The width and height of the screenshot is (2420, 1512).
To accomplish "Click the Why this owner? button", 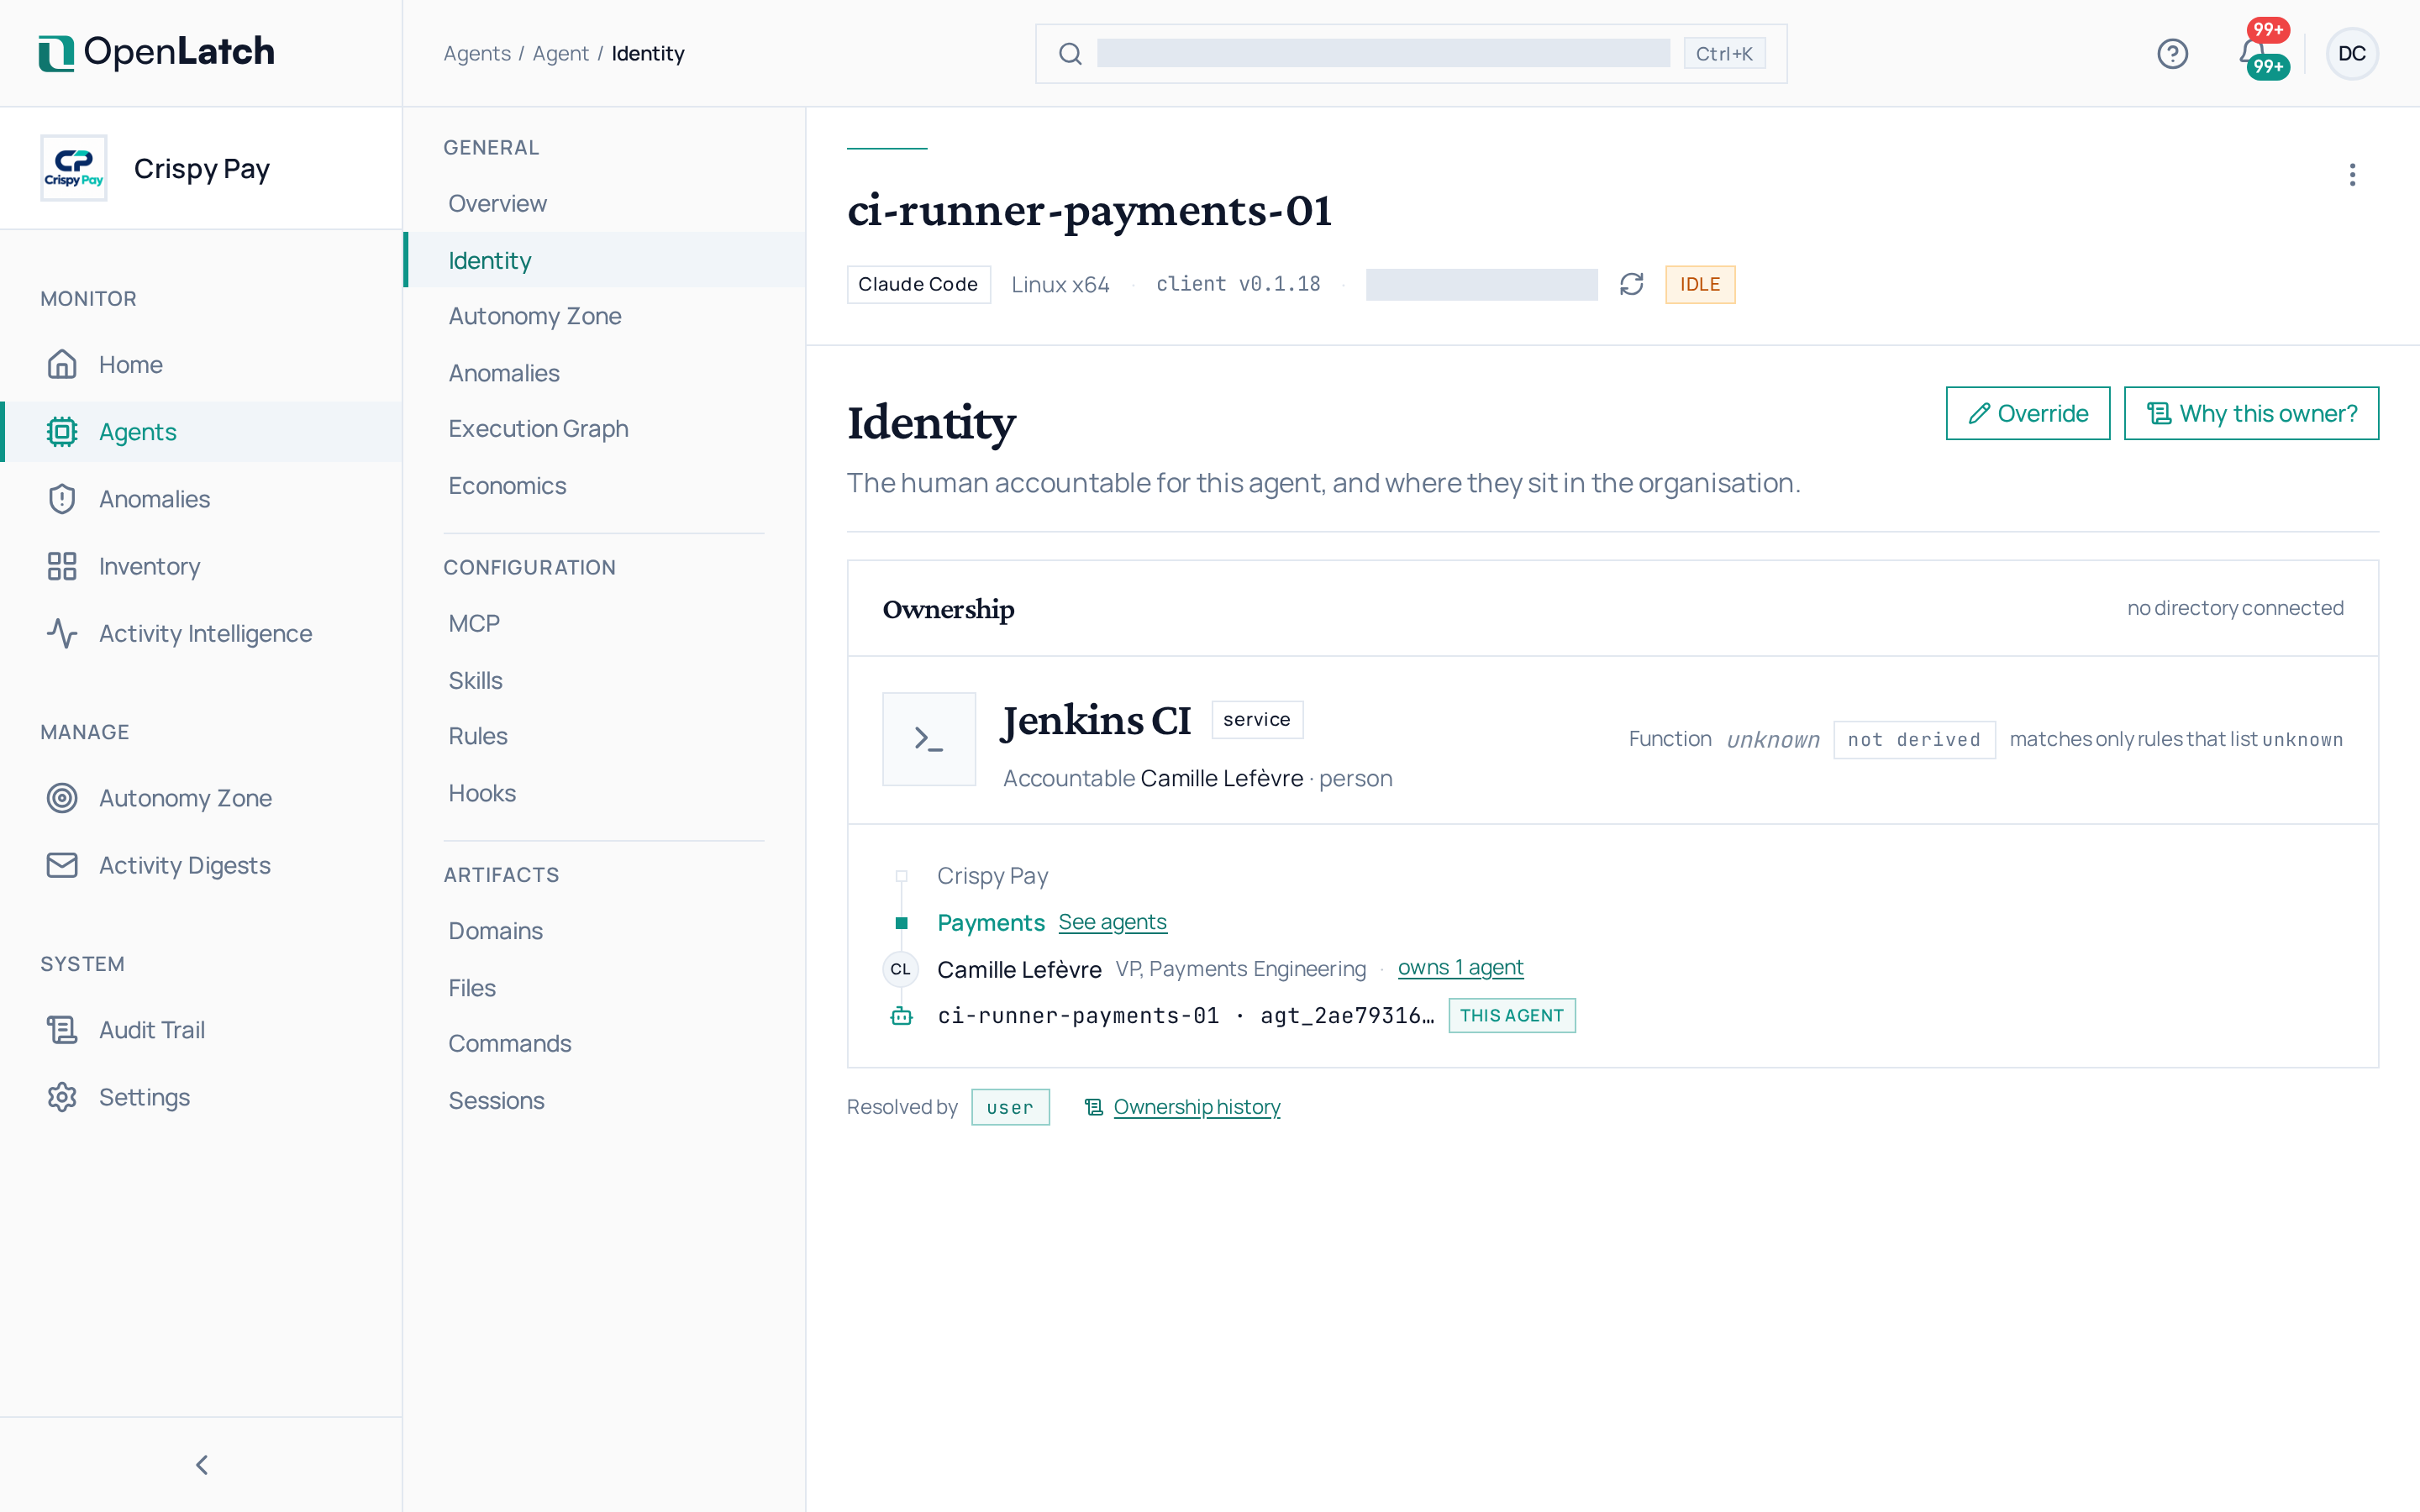I will click(x=2250, y=413).
